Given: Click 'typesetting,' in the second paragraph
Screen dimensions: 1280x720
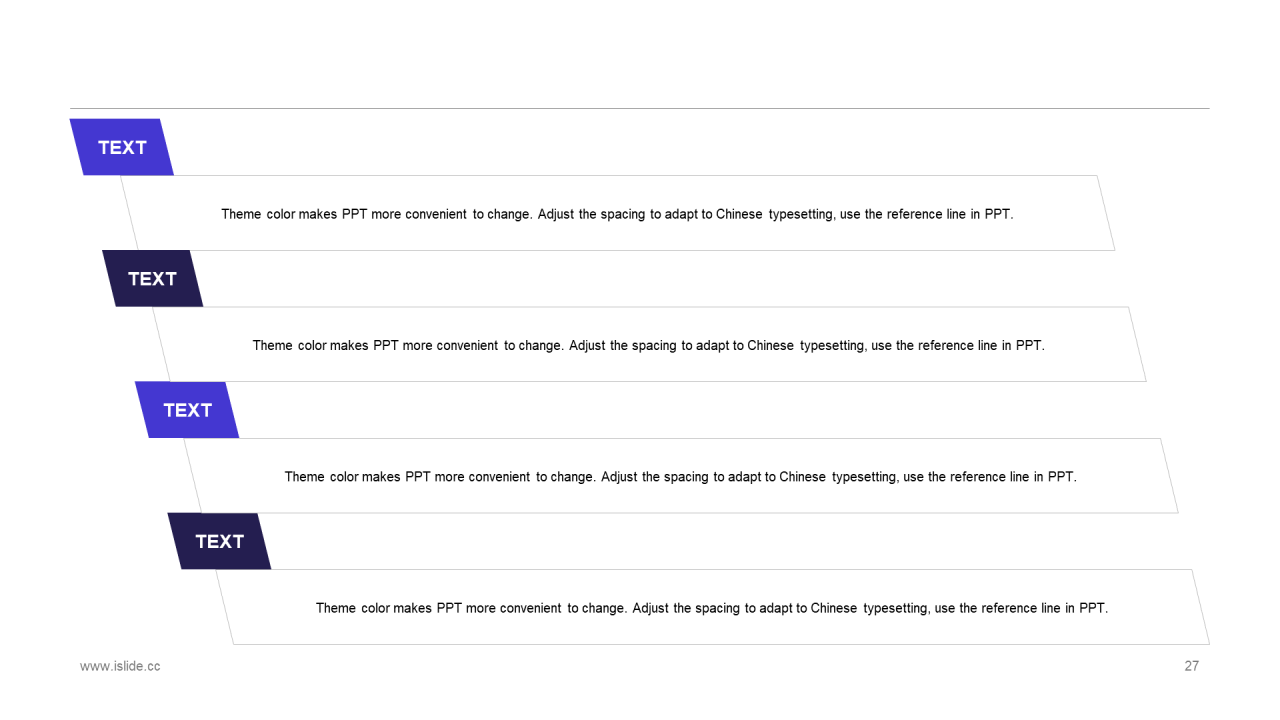Looking at the screenshot, I should 833,346.
